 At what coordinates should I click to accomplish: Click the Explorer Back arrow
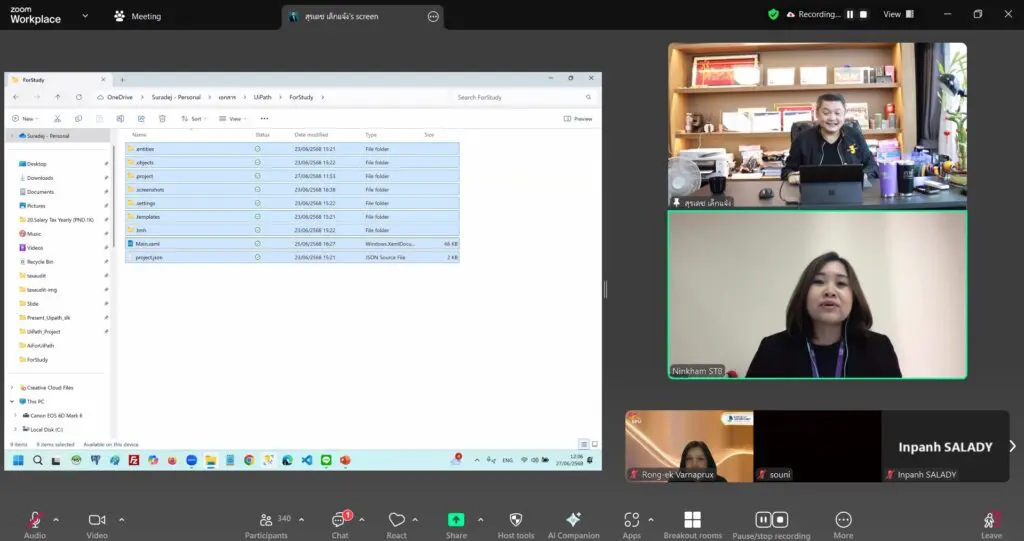pyautogui.click(x=16, y=97)
